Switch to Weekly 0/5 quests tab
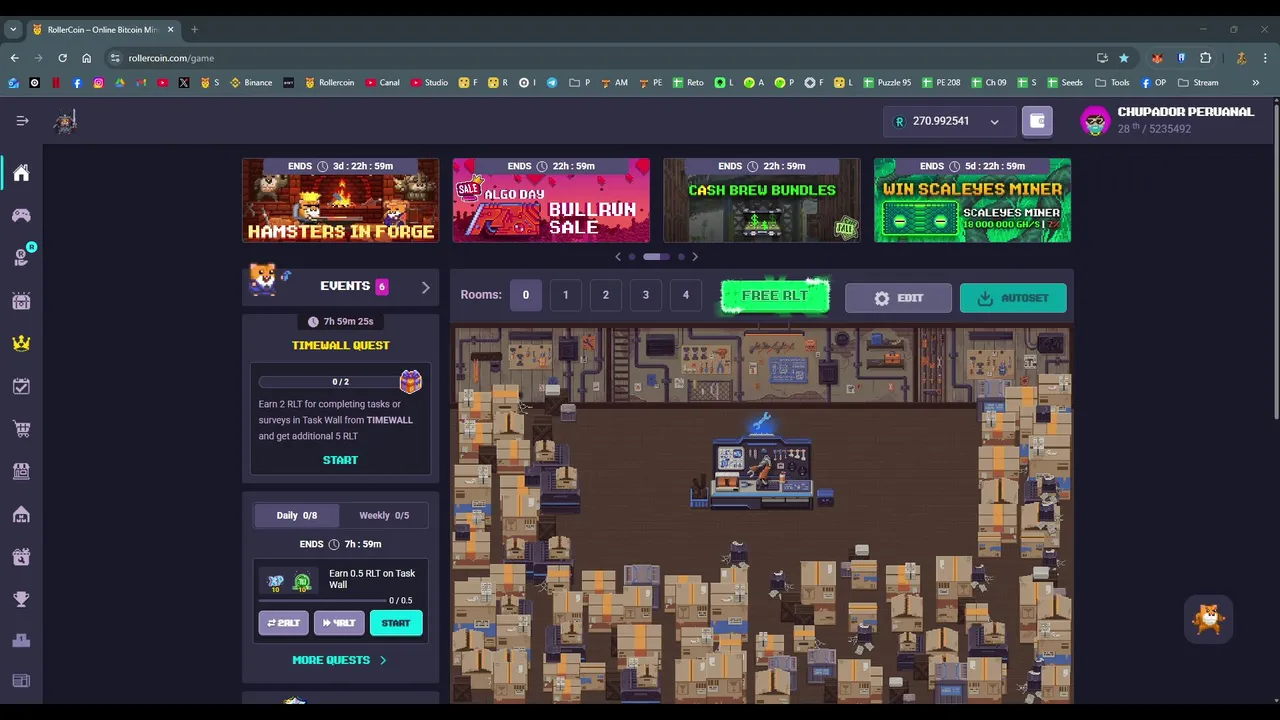The width and height of the screenshot is (1280, 720). (x=384, y=515)
